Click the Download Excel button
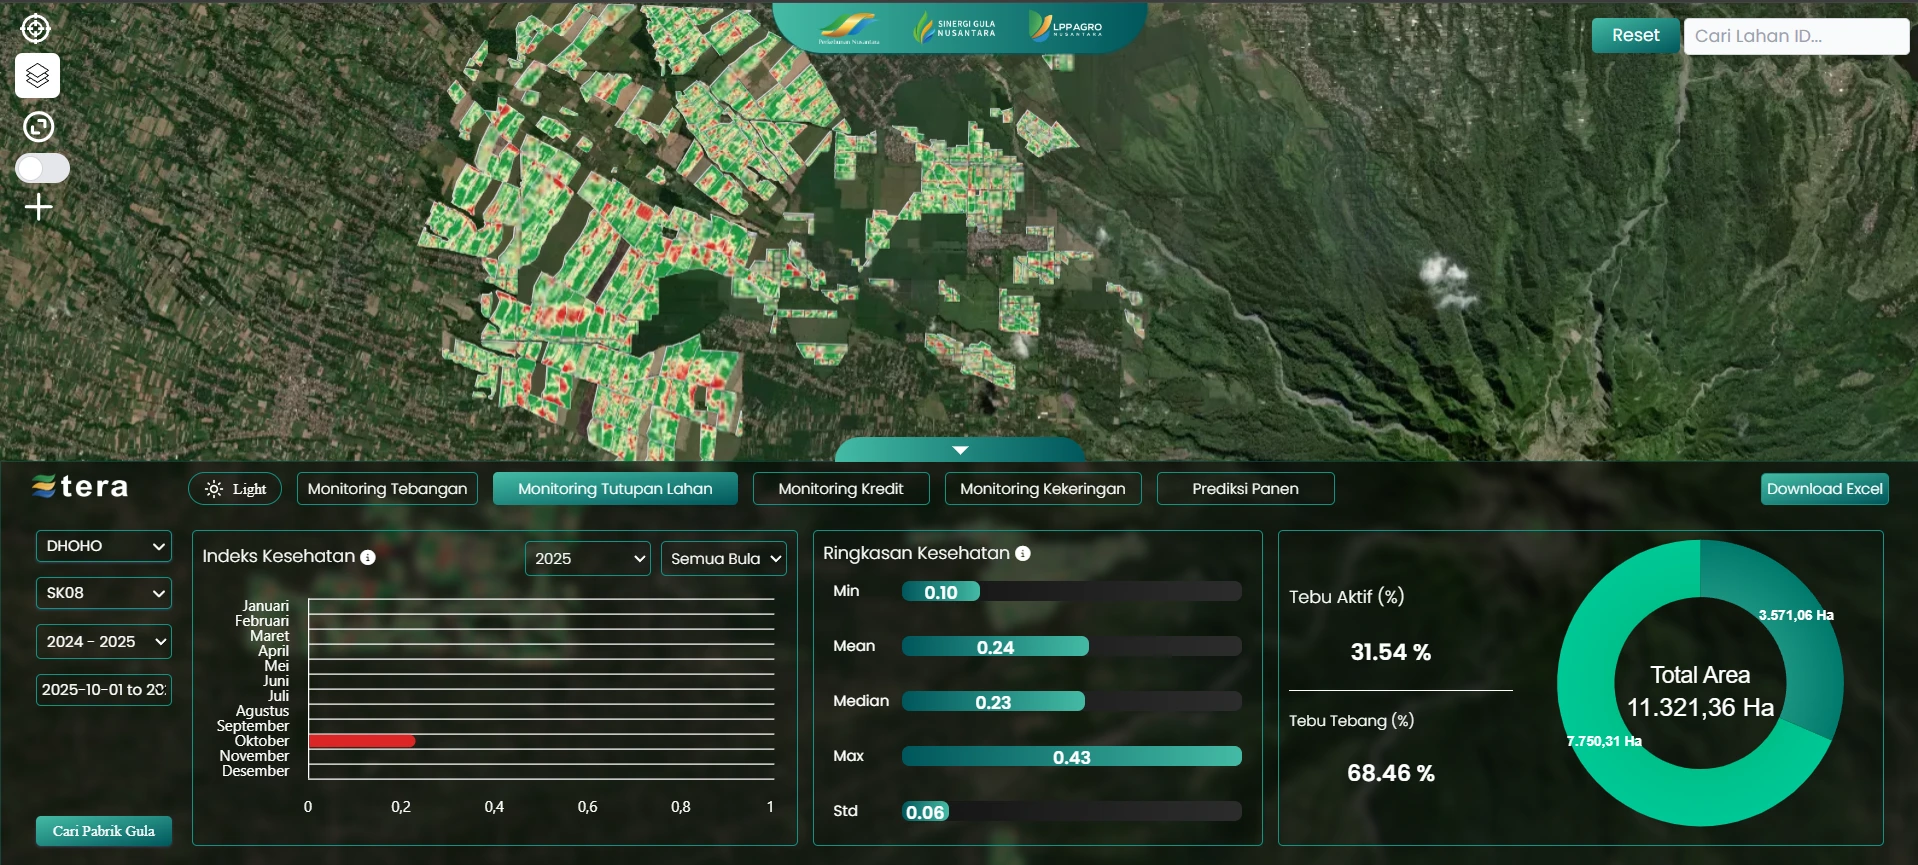The height and width of the screenshot is (865, 1918). pos(1824,489)
